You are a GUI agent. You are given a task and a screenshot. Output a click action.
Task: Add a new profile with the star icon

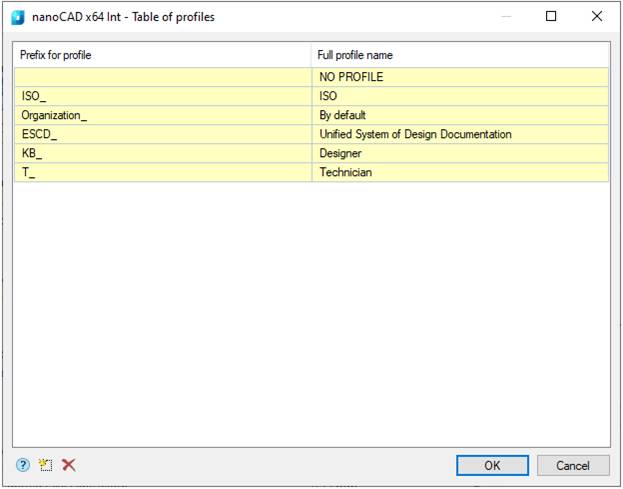[x=46, y=465]
